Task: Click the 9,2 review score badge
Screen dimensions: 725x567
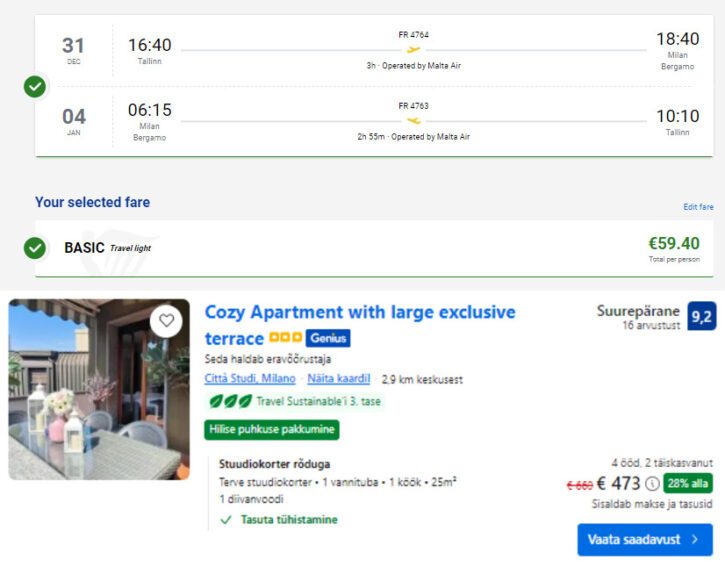Action: [x=701, y=316]
